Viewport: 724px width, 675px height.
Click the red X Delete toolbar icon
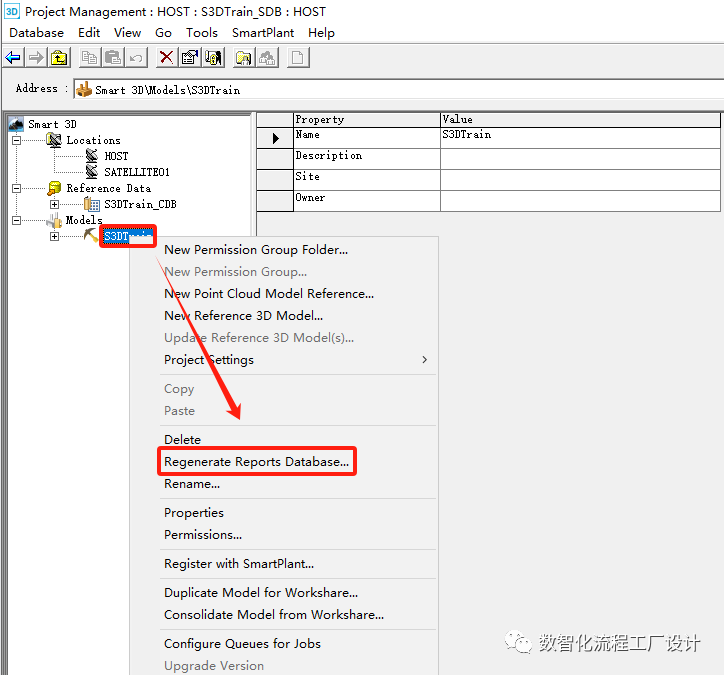167,58
